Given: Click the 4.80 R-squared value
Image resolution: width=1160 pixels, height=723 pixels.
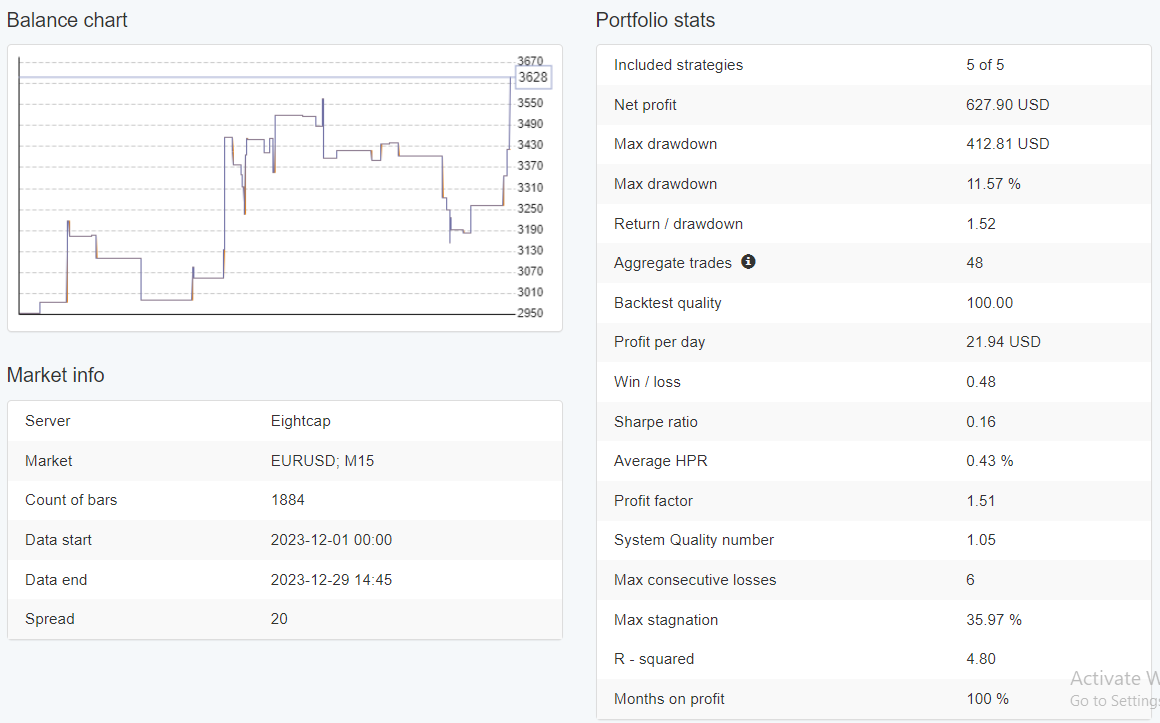Looking at the screenshot, I should pyautogui.click(x=981, y=659).
